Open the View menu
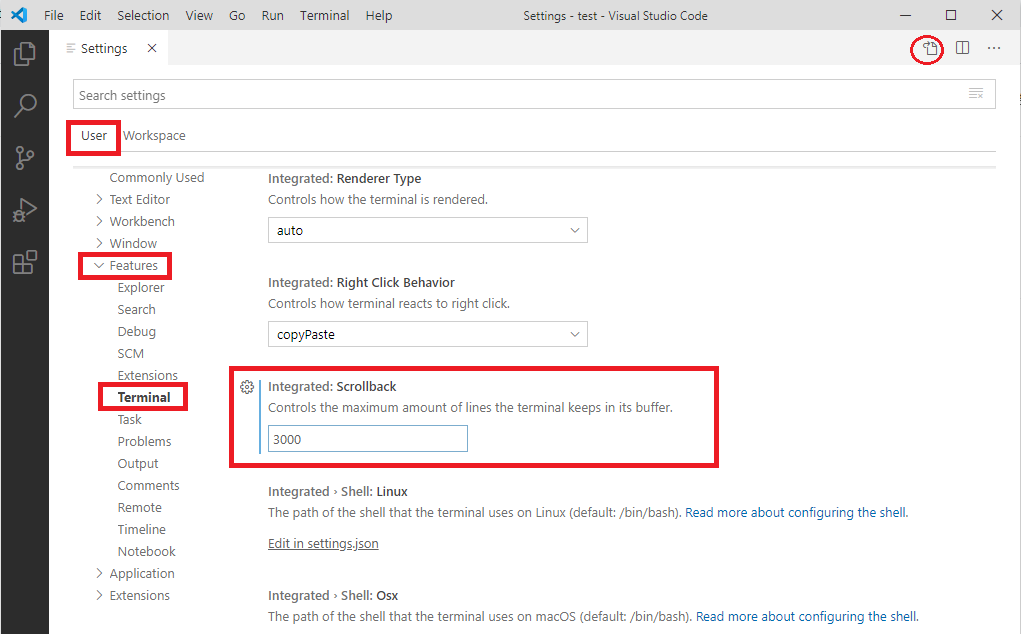1021x634 pixels. coord(199,16)
